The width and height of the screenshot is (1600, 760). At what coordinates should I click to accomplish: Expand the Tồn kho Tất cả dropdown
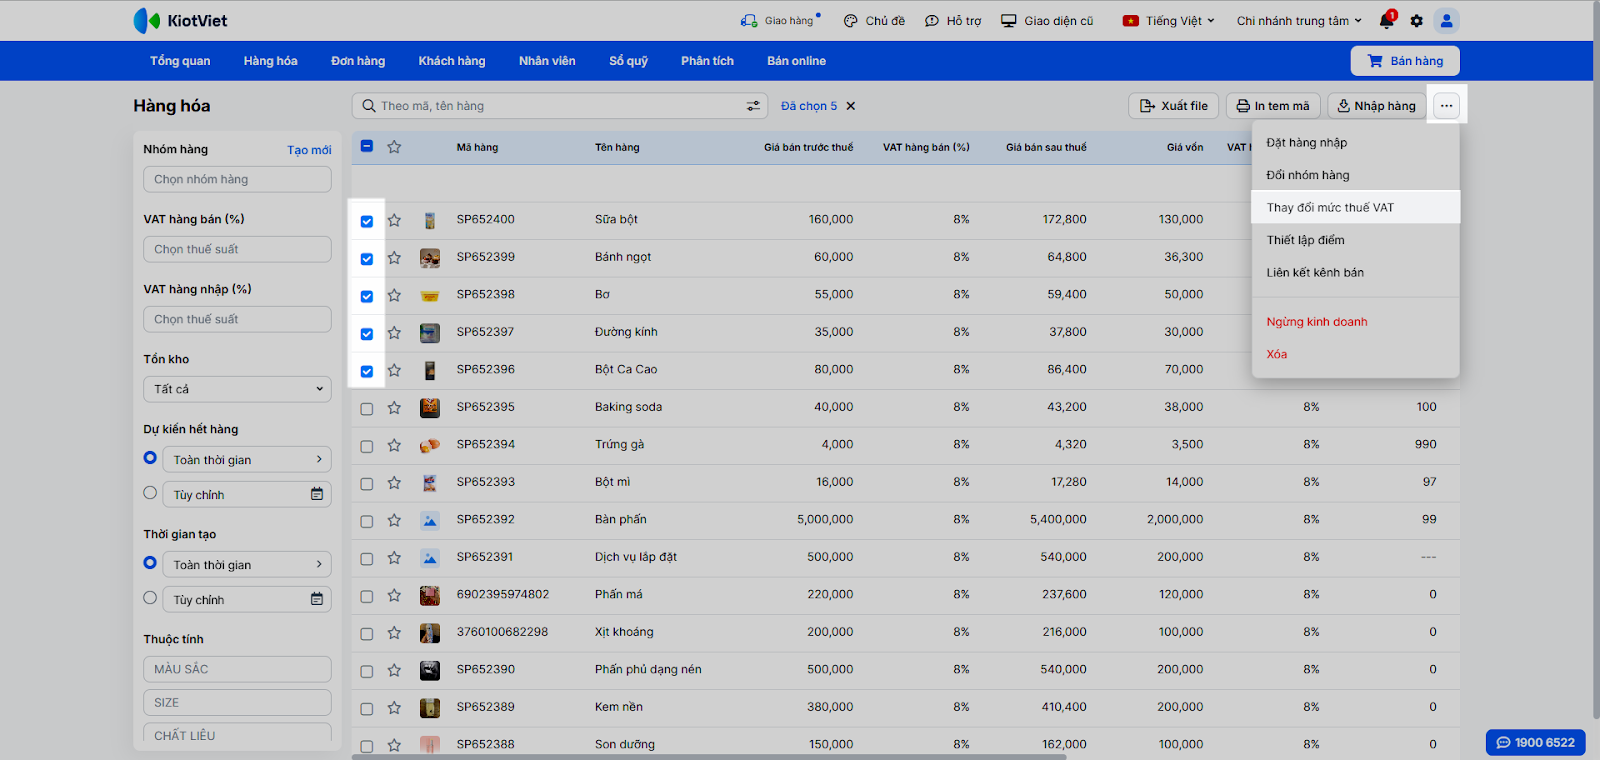click(x=237, y=389)
